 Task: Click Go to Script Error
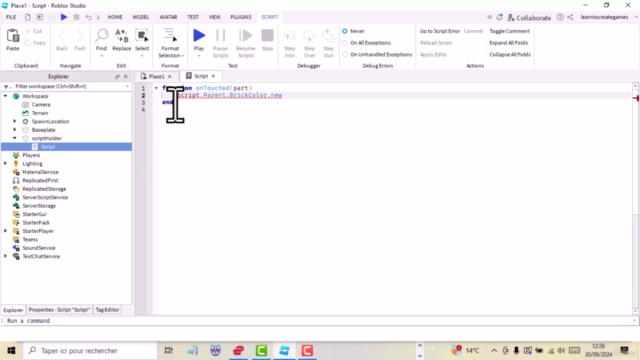[x=440, y=31]
